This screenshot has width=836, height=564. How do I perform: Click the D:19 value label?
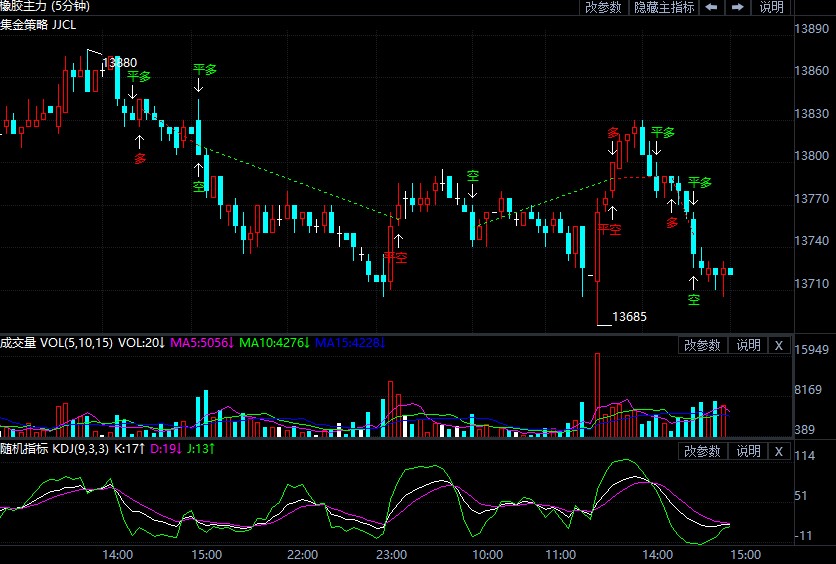point(166,448)
